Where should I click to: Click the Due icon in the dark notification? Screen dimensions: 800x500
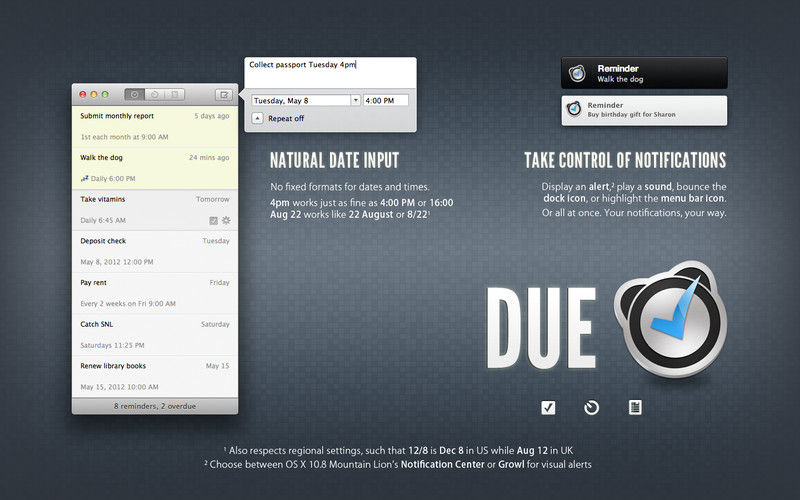point(577,73)
